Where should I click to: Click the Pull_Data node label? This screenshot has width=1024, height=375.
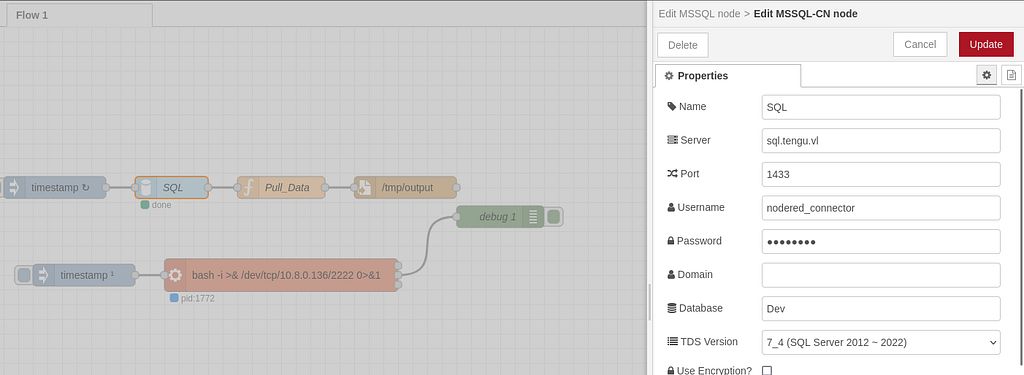[x=287, y=188]
